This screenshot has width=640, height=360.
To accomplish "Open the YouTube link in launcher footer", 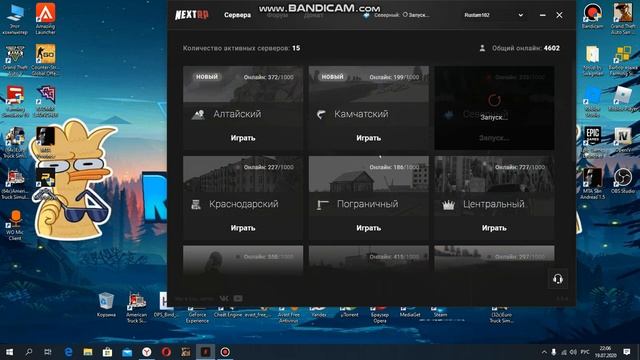I will click(x=238, y=299).
